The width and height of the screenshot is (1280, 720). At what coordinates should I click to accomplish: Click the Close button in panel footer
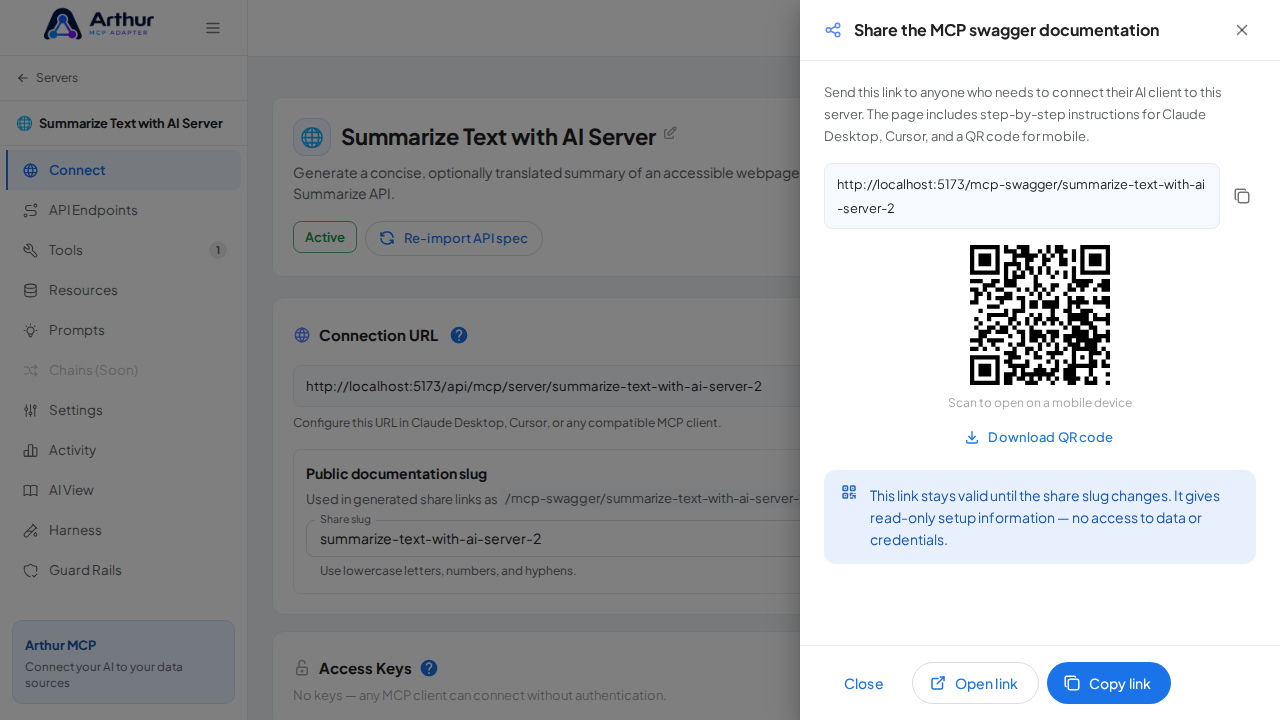(x=864, y=683)
